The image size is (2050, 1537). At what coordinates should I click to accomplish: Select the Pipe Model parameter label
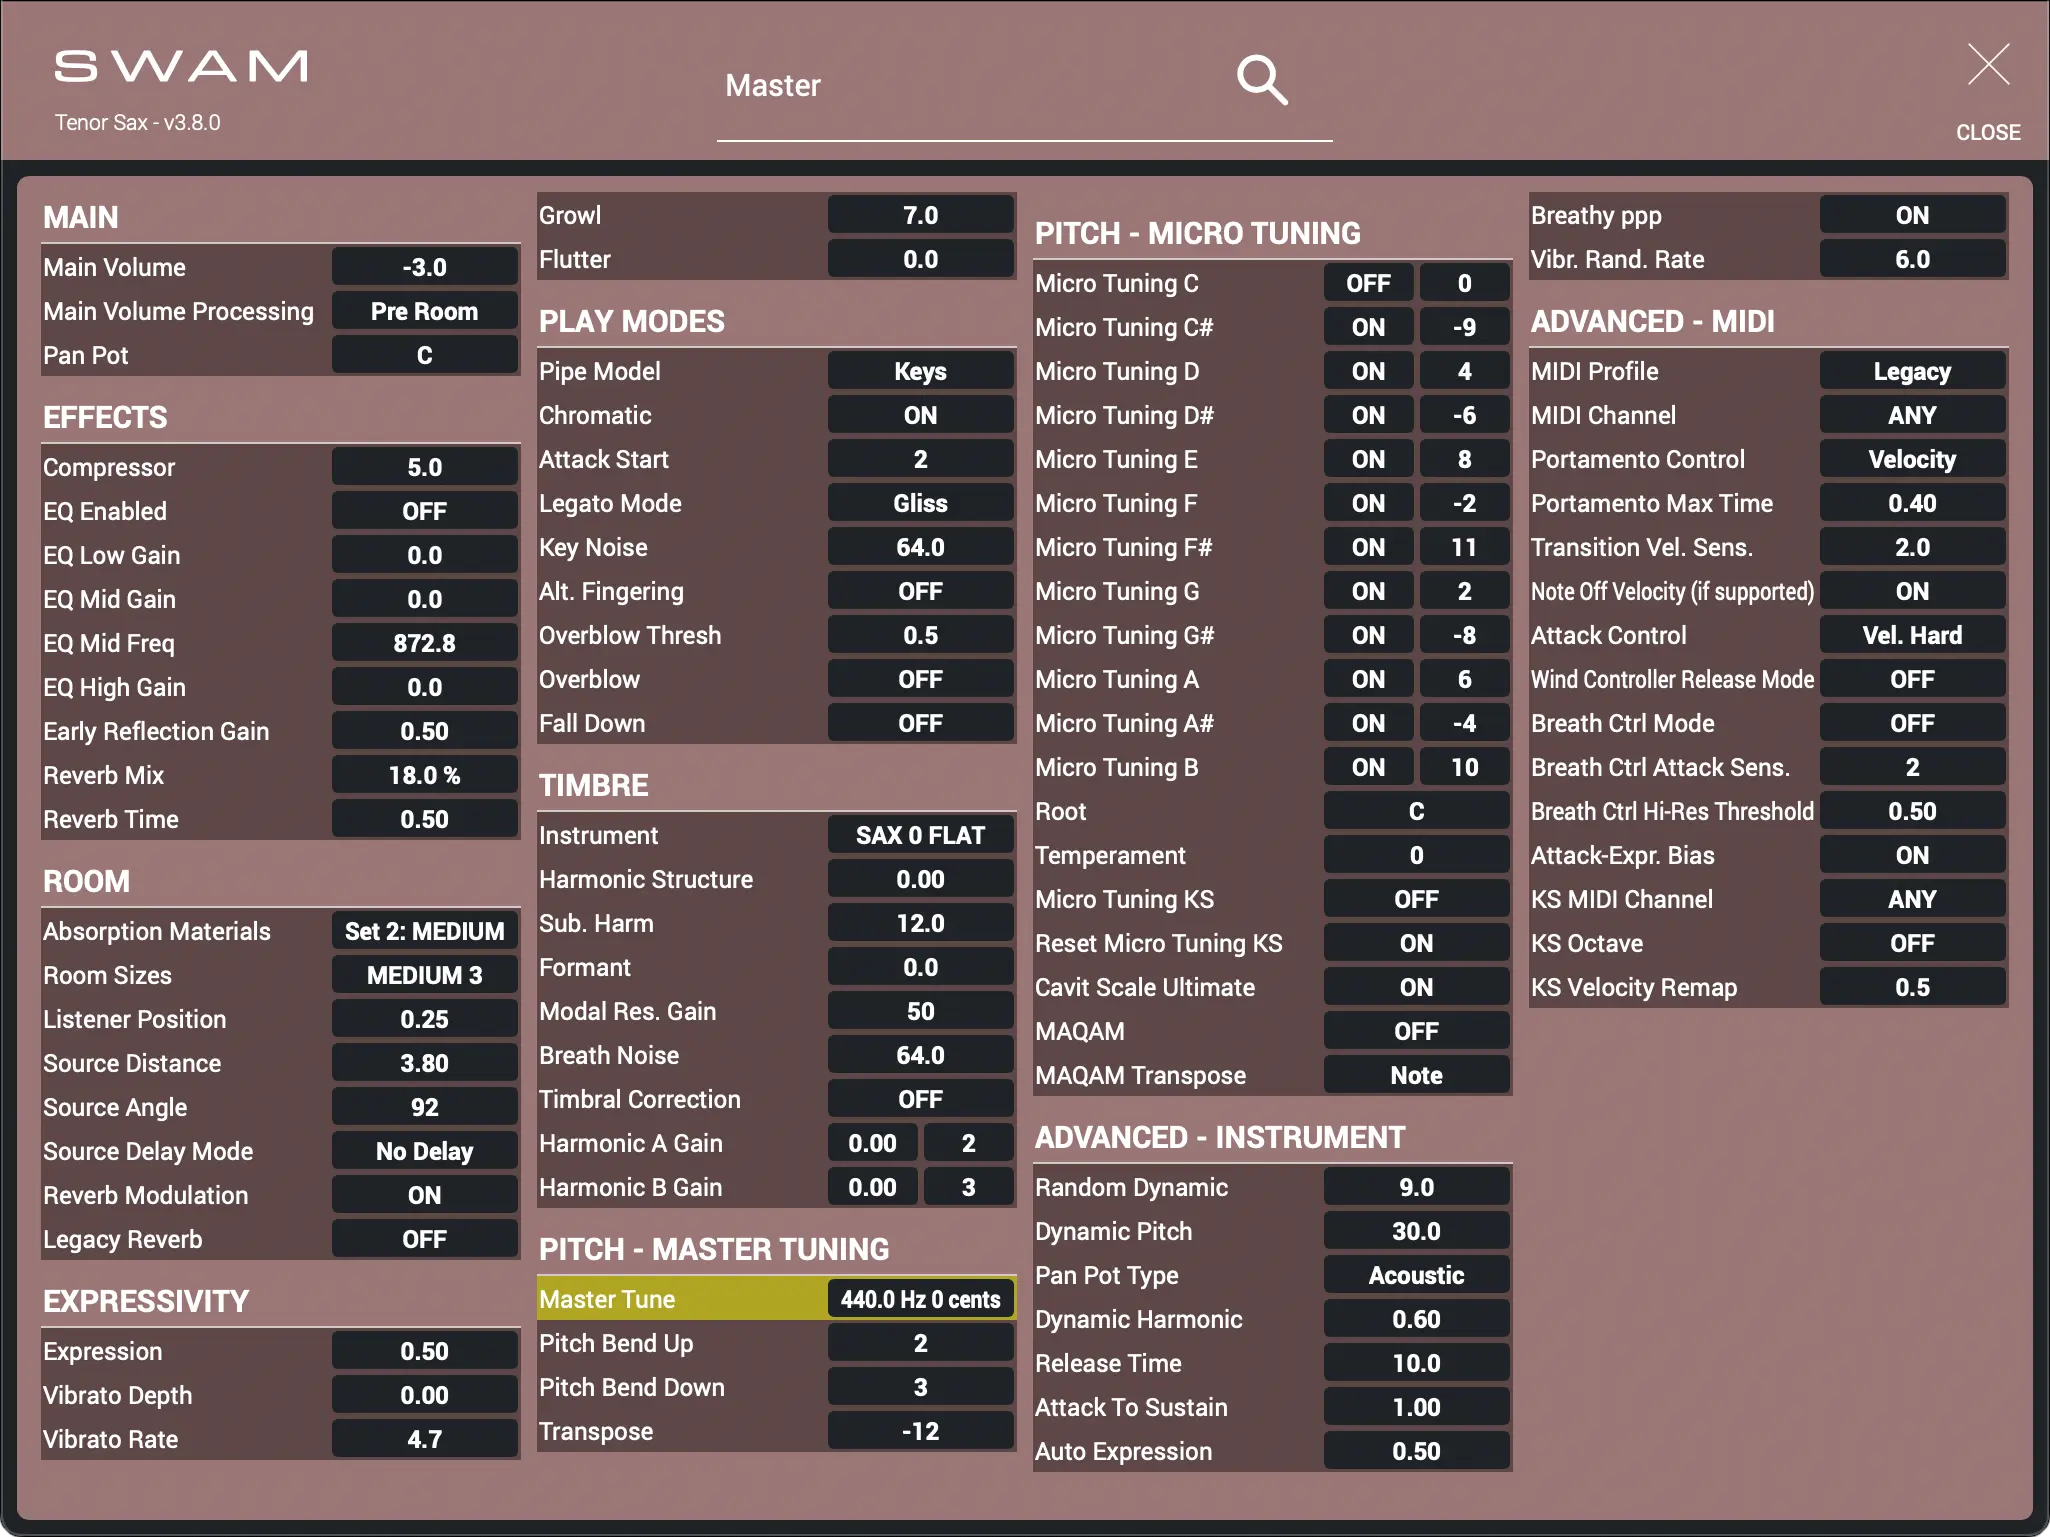(x=600, y=371)
